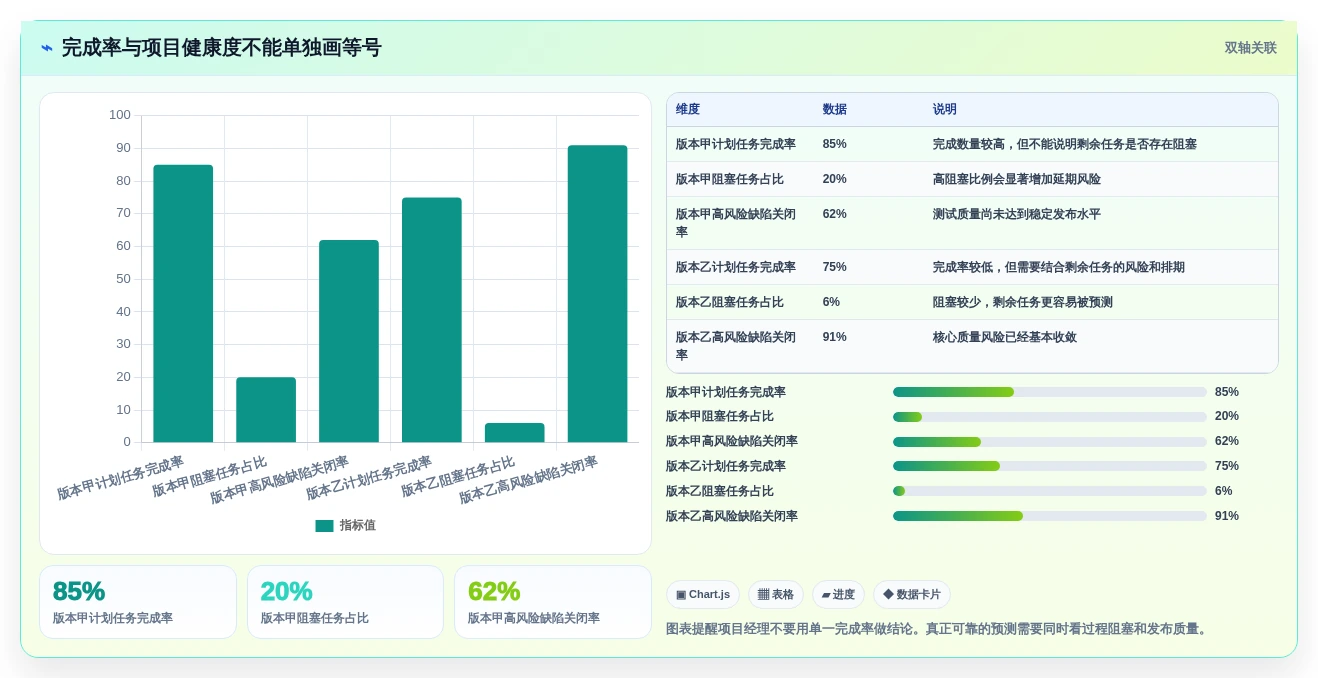Click the y-axis label 100

click(120, 115)
